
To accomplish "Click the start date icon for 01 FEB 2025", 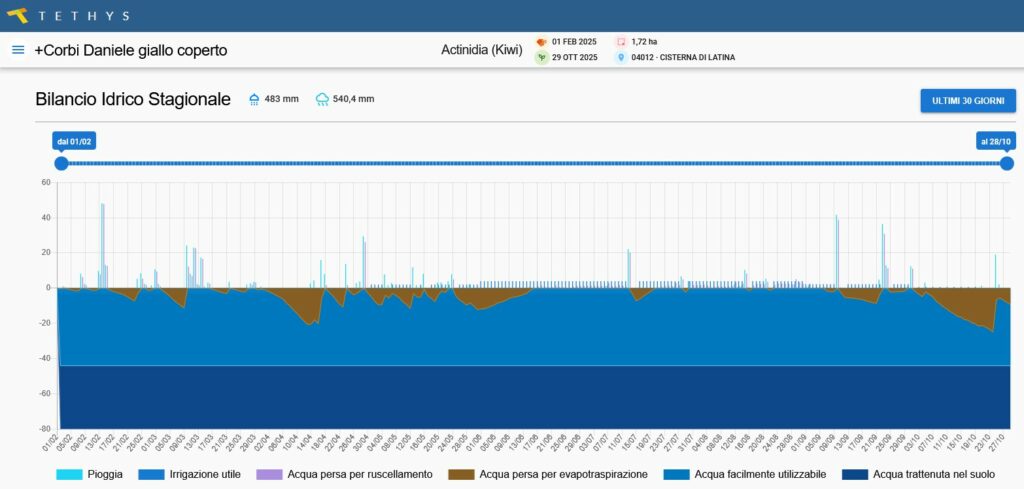I will click(x=541, y=42).
